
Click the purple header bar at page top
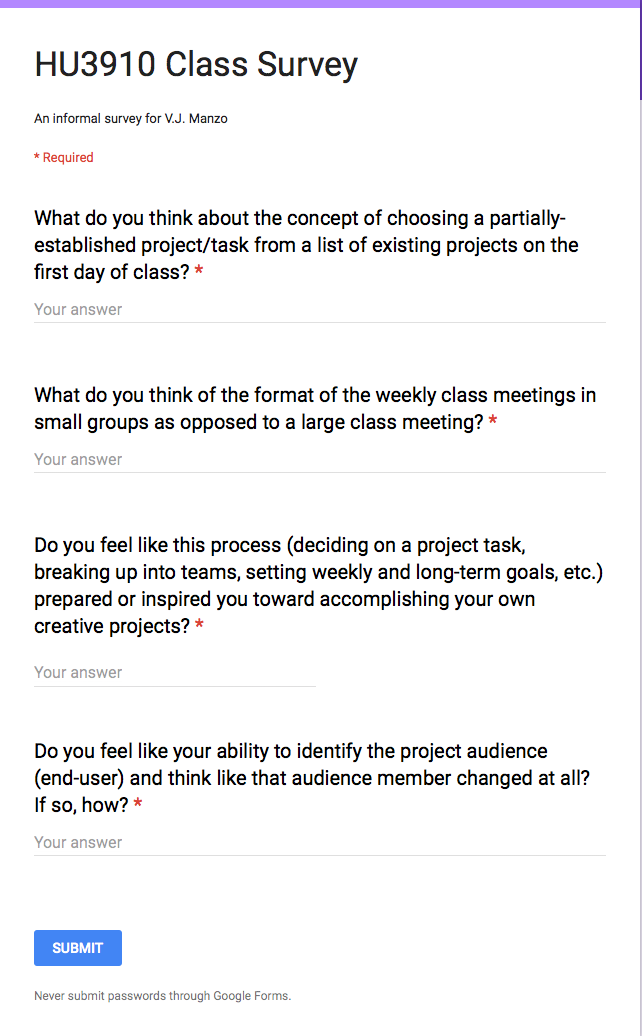(320, 3)
